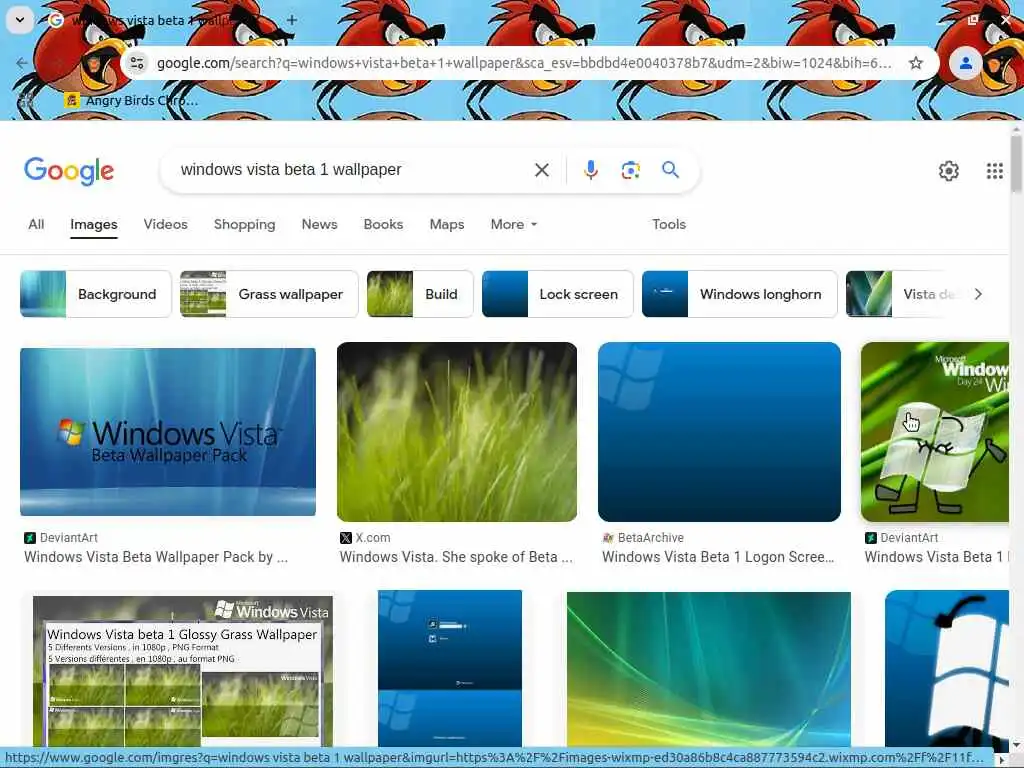Switch to the News tab

(319, 224)
